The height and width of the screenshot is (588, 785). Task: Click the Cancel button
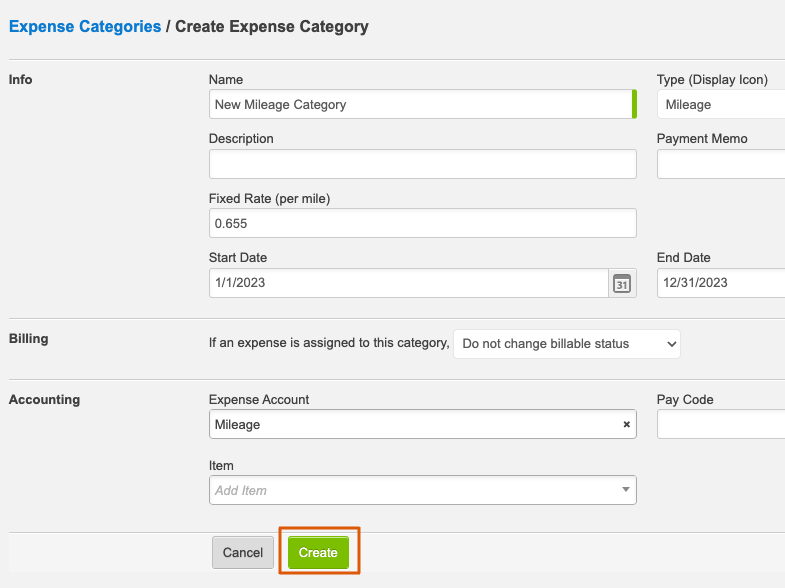pos(243,552)
